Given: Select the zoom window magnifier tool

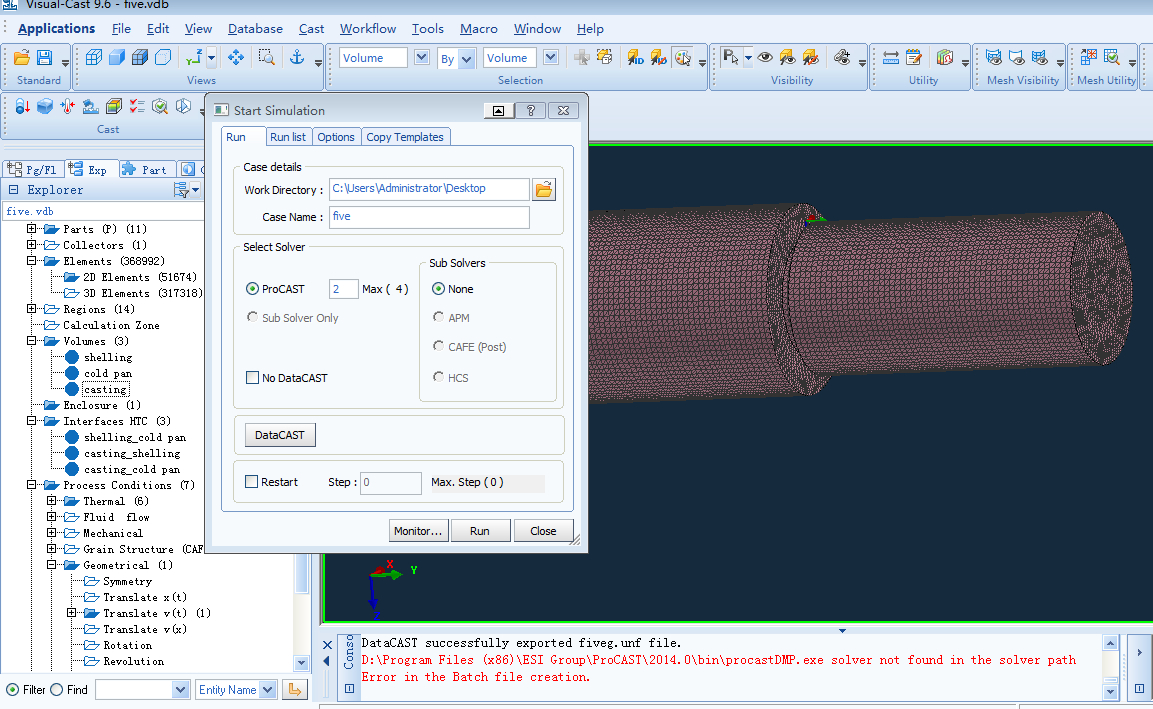Looking at the screenshot, I should [x=266, y=58].
